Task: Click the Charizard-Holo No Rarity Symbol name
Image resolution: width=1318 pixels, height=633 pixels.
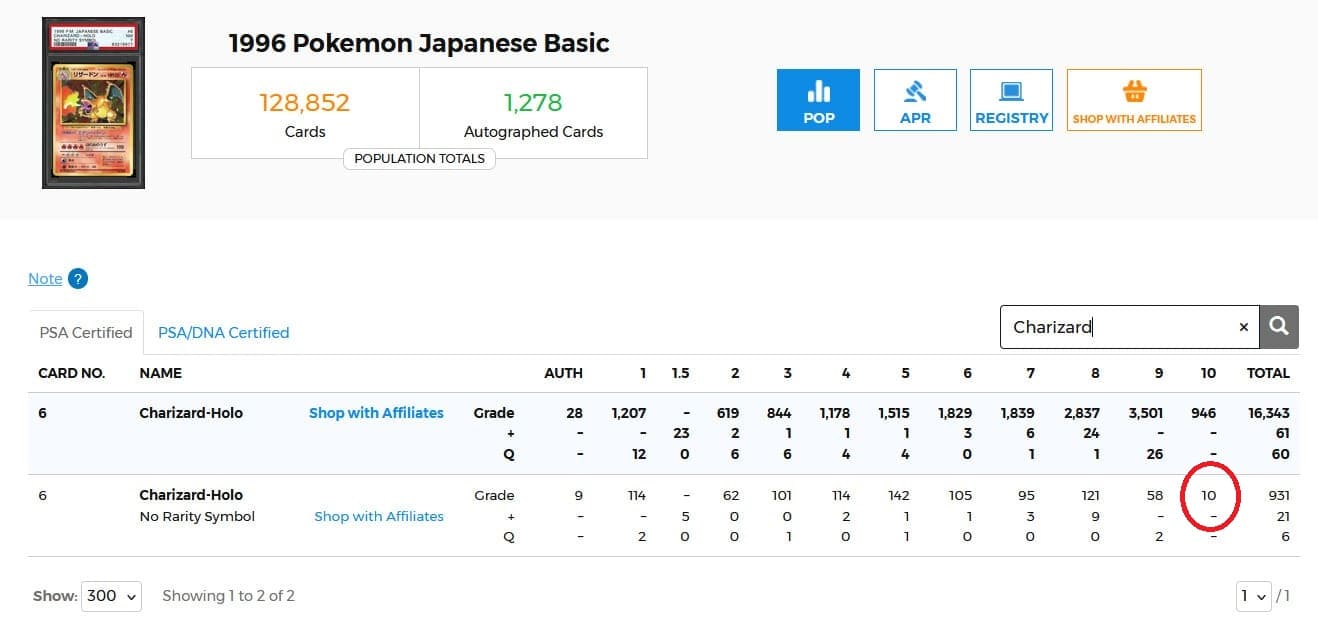Action: pos(197,505)
